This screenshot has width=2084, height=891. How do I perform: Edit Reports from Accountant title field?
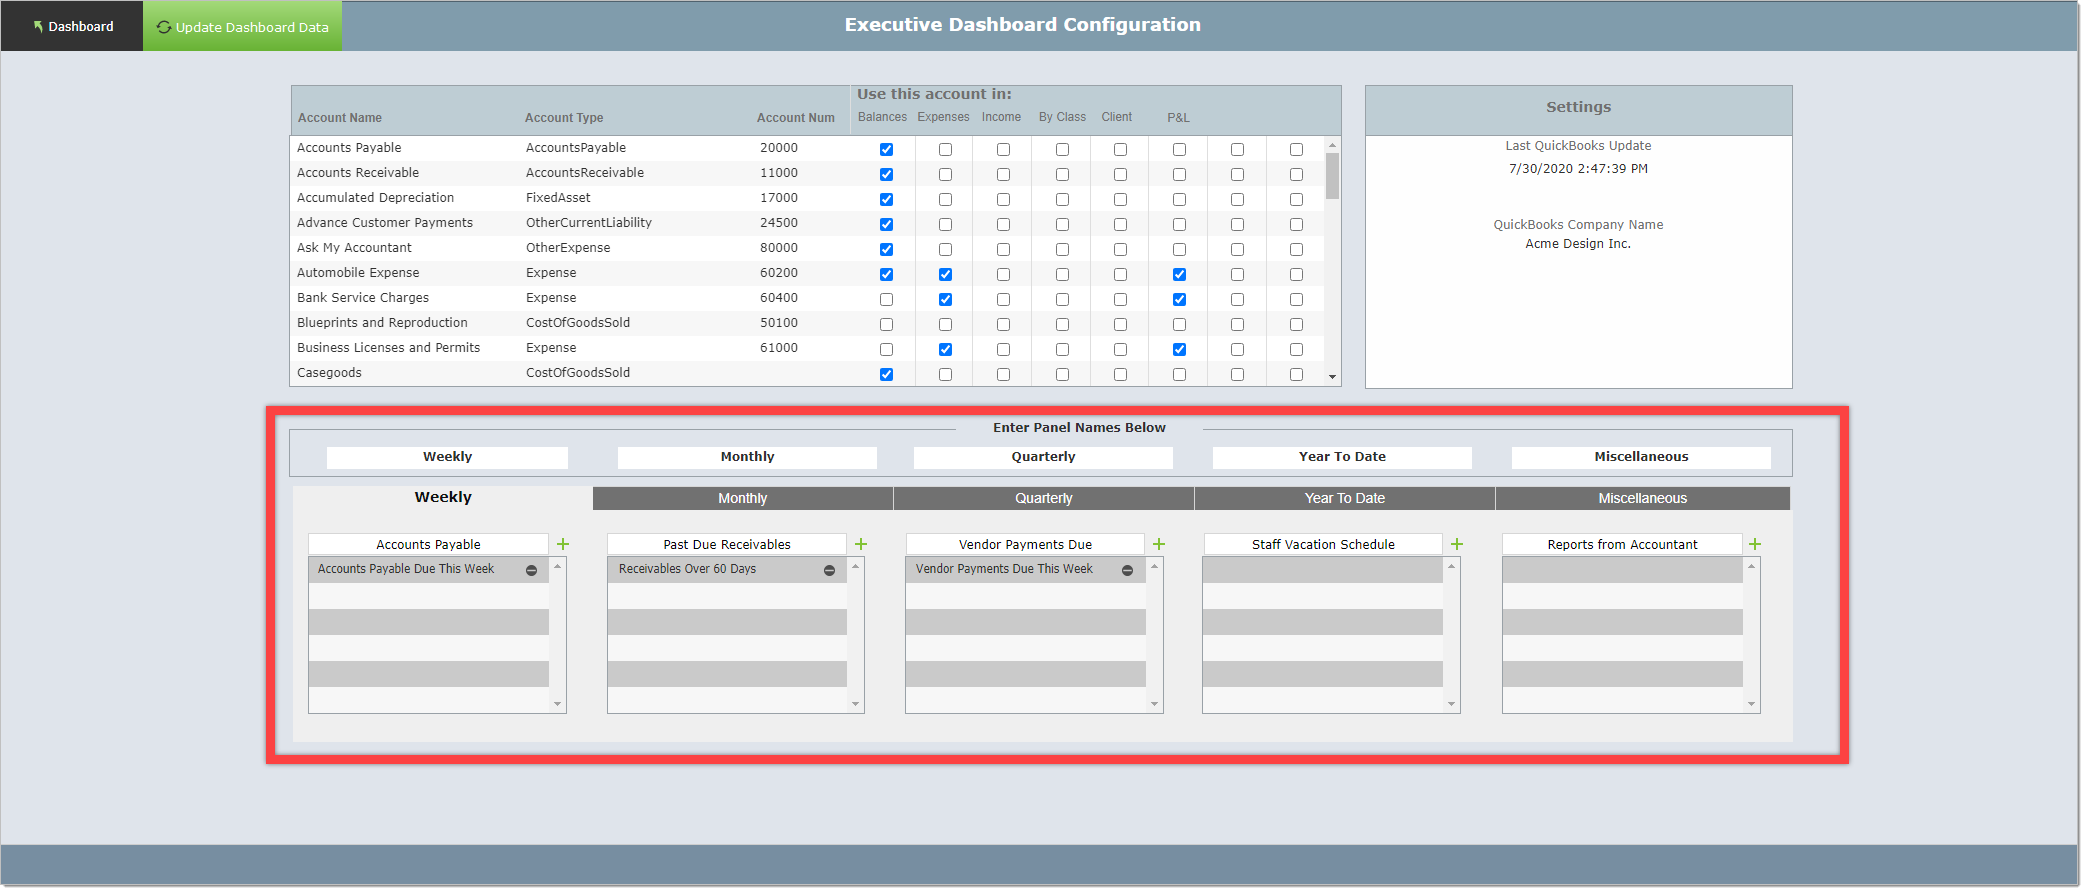tap(1622, 544)
